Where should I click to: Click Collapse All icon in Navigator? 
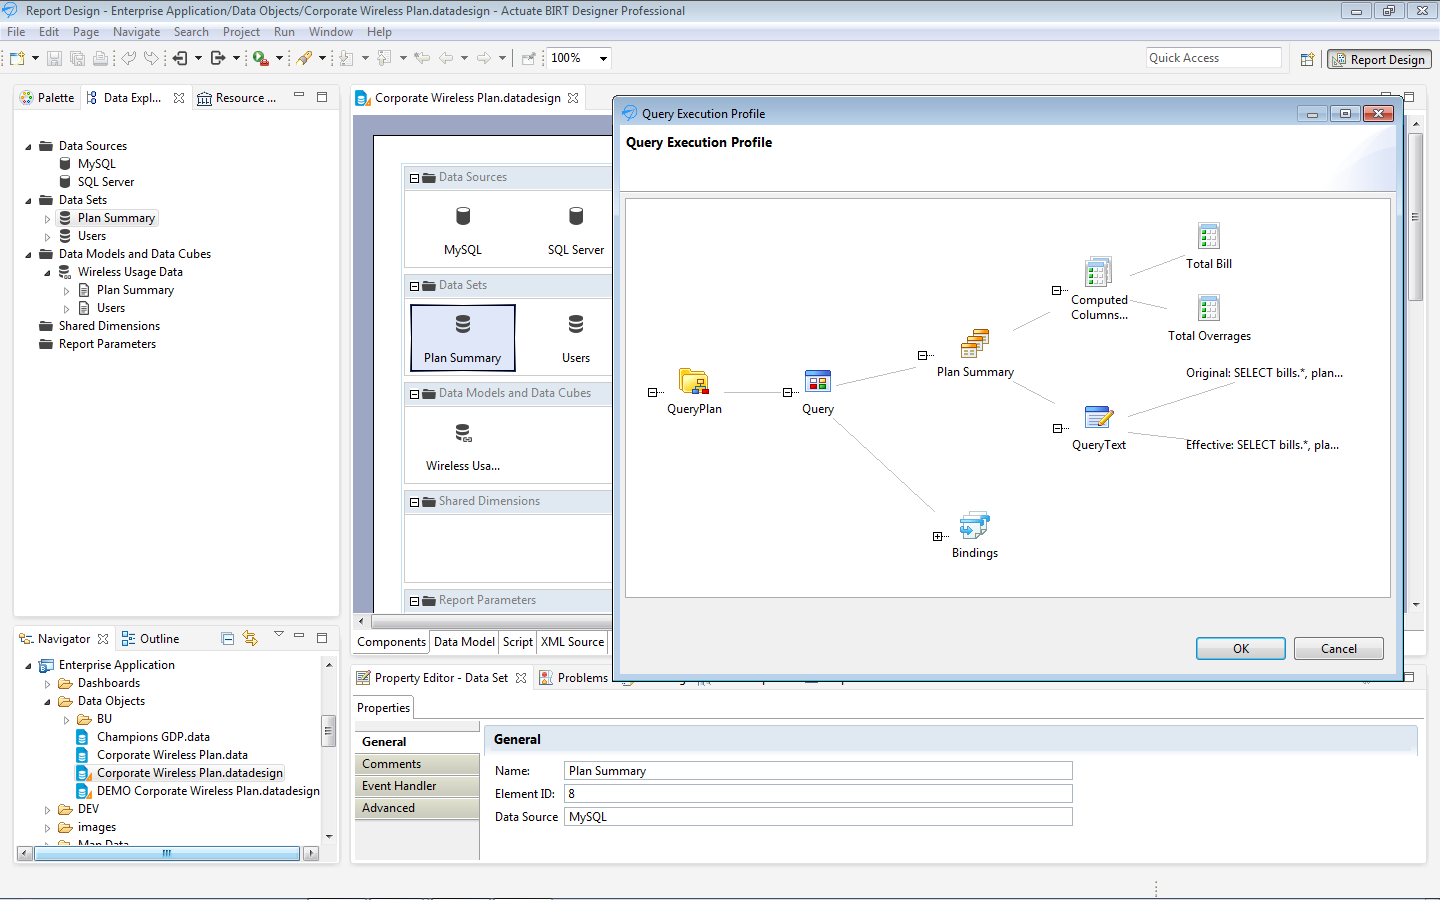pos(227,638)
